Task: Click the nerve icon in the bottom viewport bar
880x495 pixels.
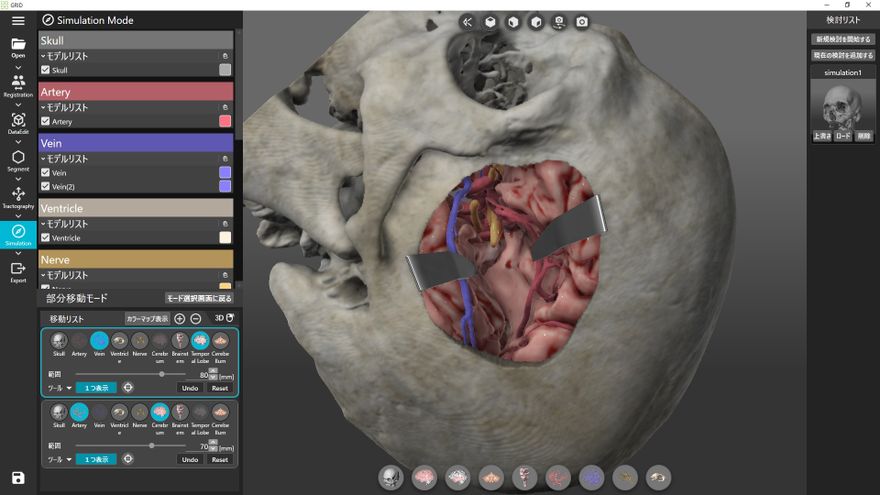Action: tap(625, 478)
